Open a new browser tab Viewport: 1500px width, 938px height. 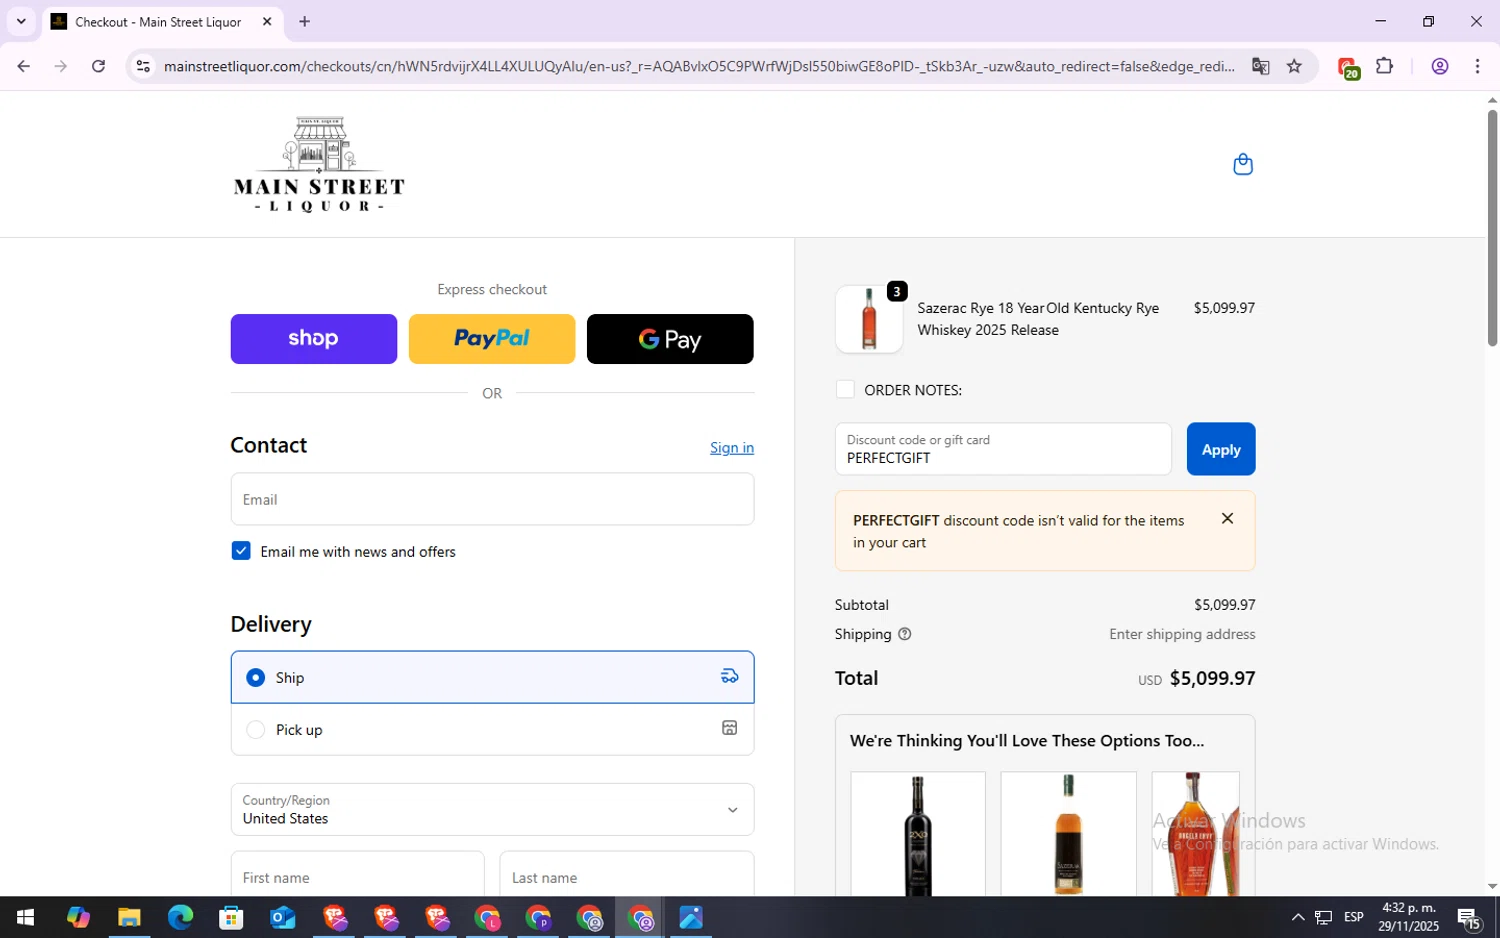305,21
